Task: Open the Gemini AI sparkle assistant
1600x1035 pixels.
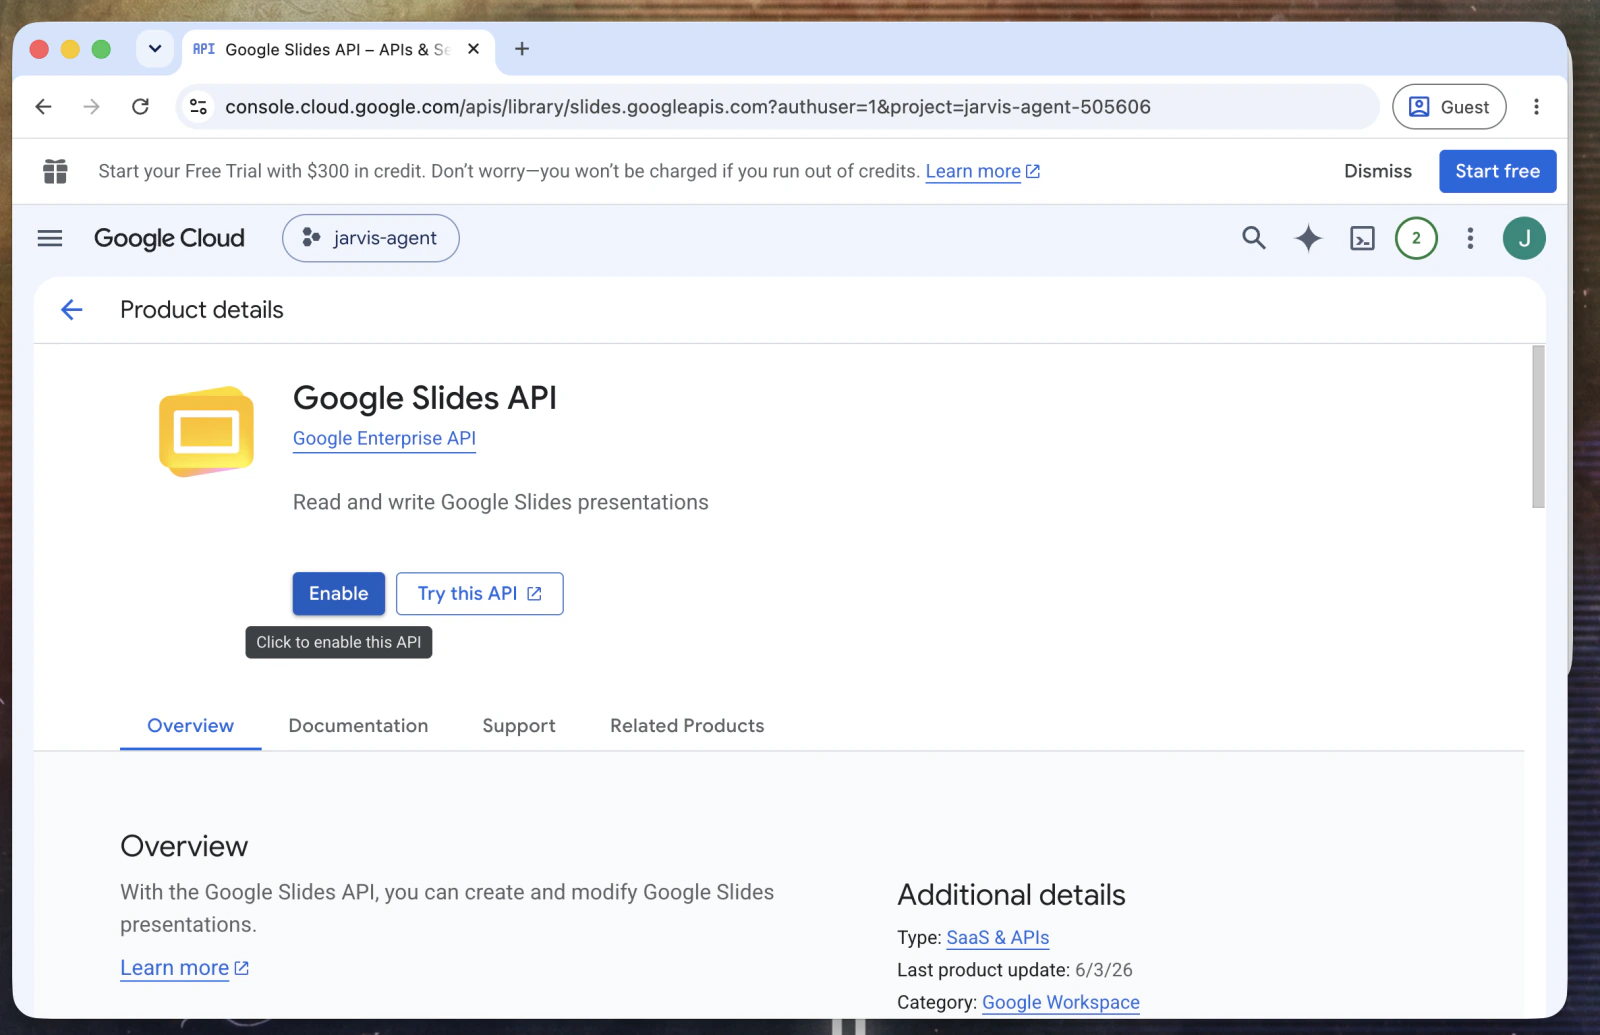Action: [x=1308, y=238]
